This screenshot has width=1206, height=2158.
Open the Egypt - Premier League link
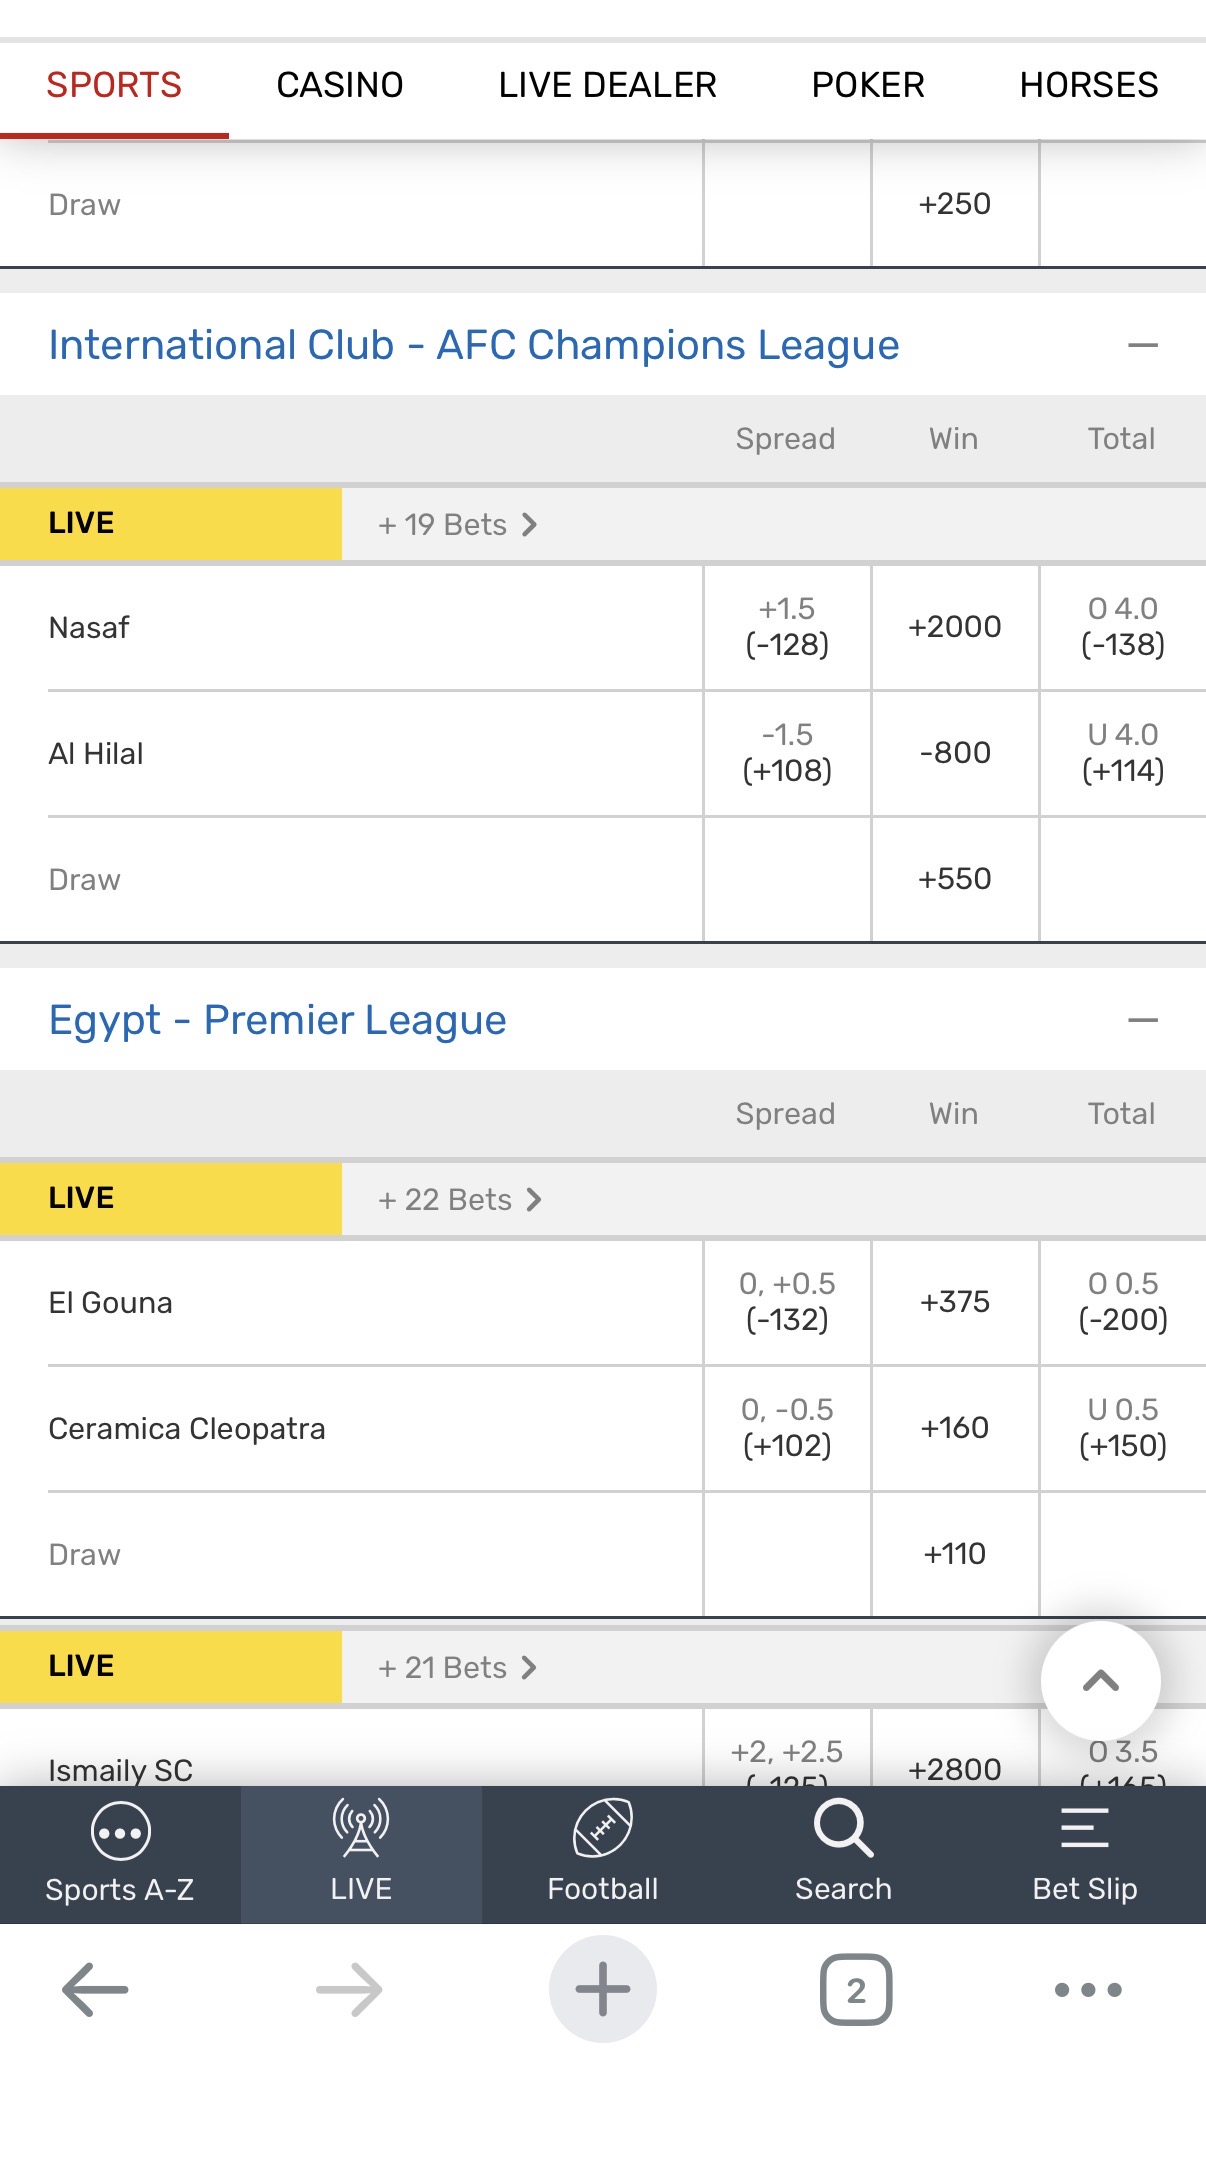tap(277, 1021)
